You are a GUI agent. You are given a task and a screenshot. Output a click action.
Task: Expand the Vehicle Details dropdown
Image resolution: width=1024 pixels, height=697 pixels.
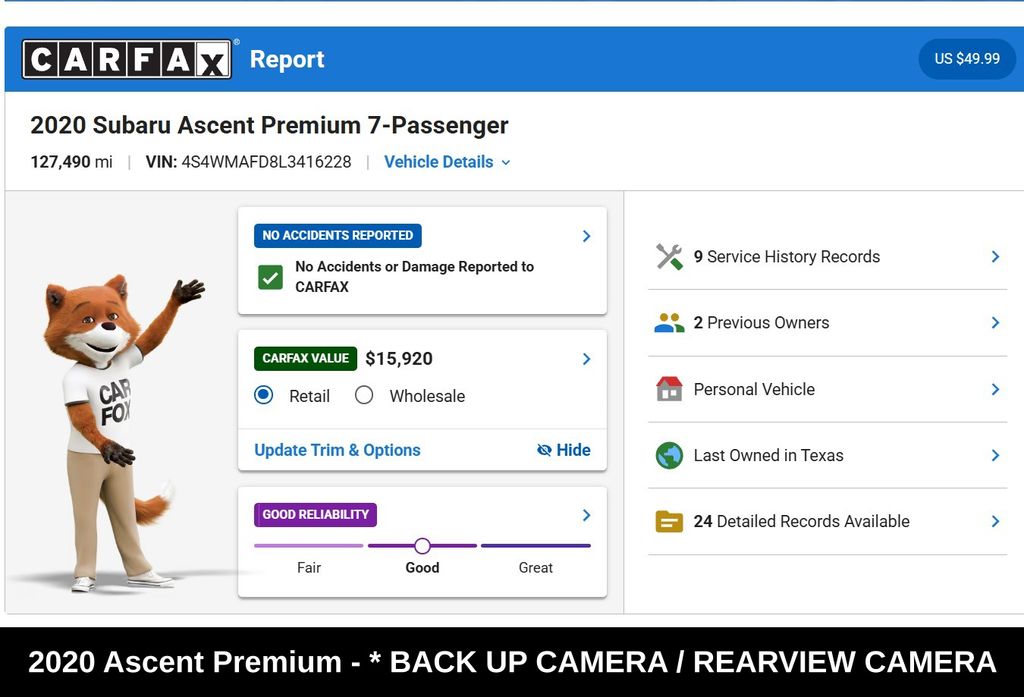point(447,162)
